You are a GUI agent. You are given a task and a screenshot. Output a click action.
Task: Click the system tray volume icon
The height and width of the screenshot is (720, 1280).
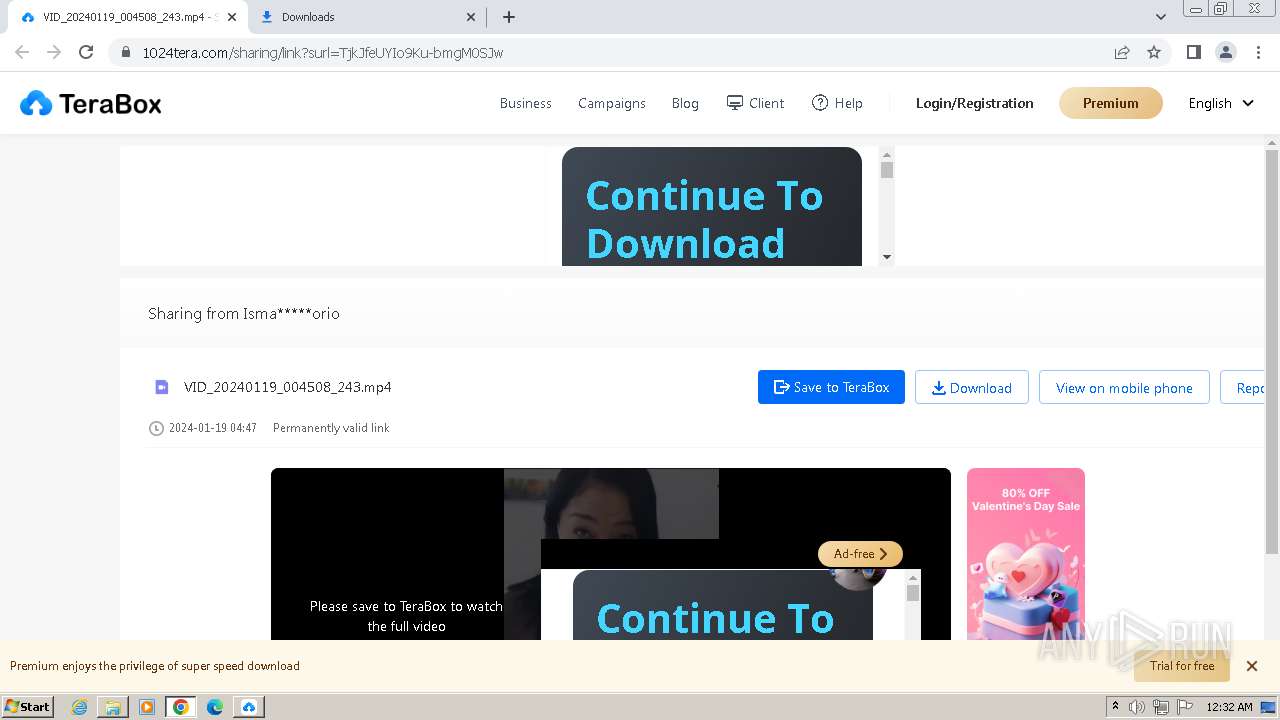1137,707
